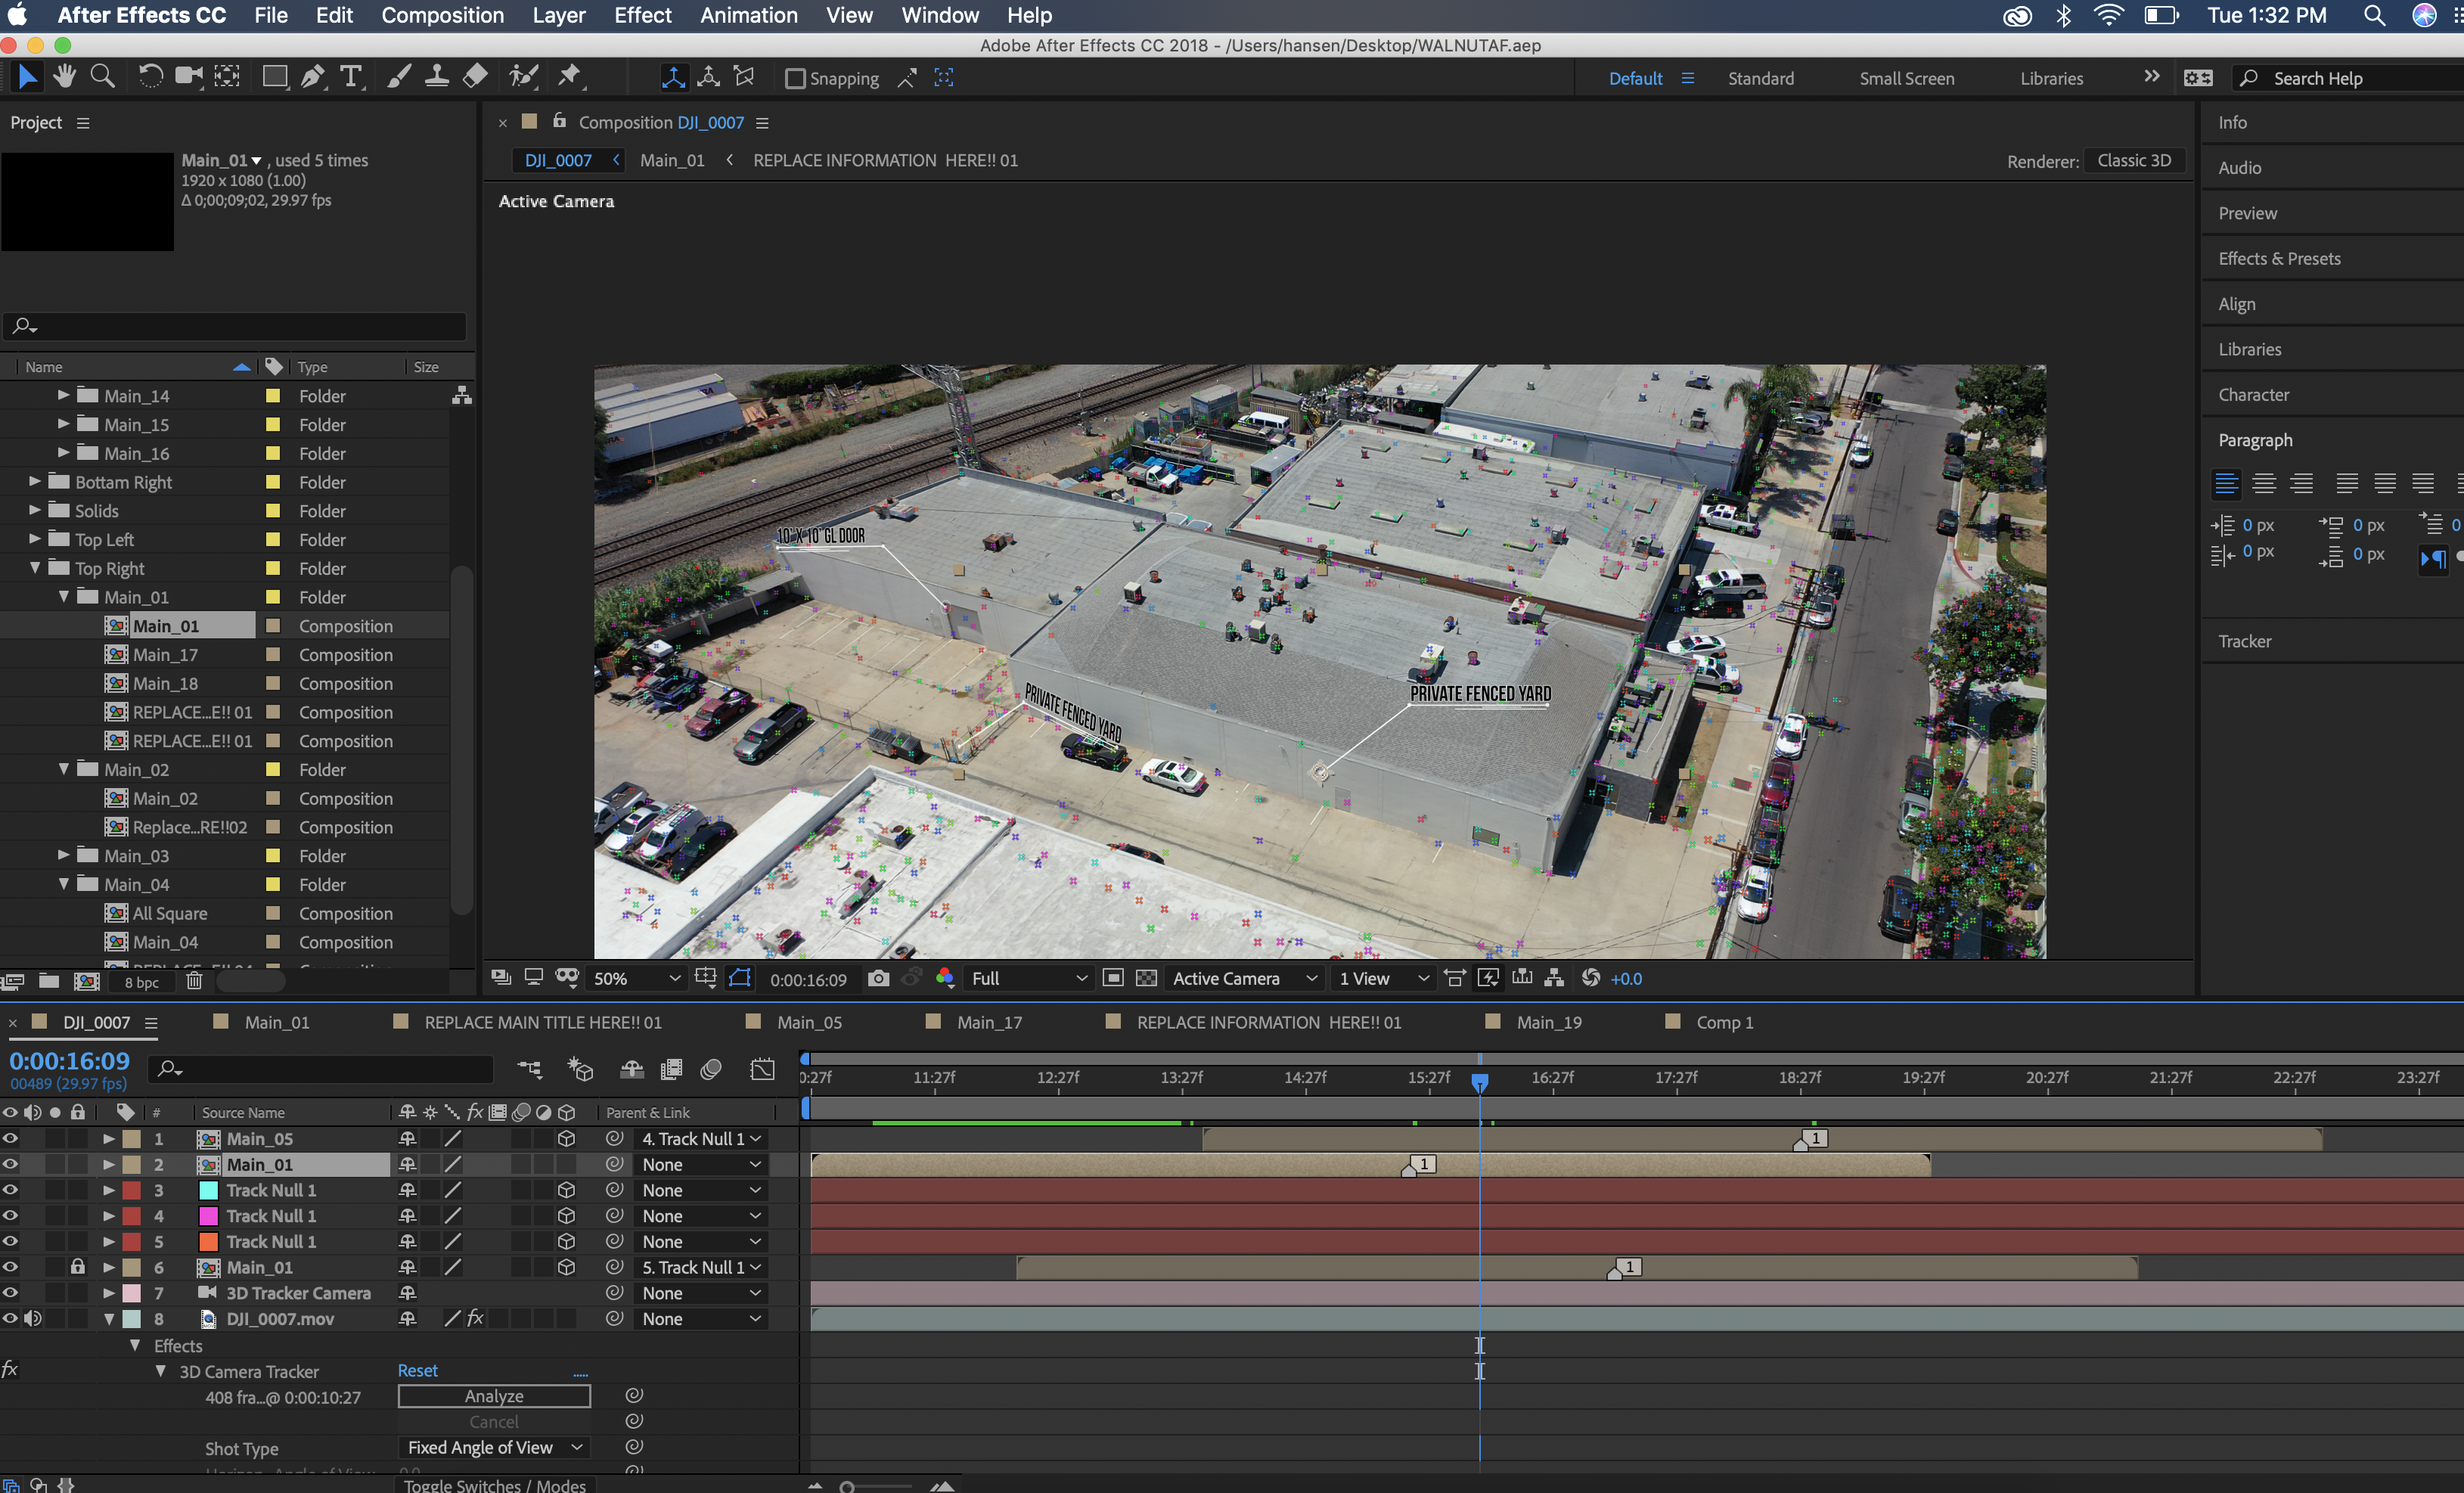
Task: Select the Brush tool
Action: click(x=398, y=77)
